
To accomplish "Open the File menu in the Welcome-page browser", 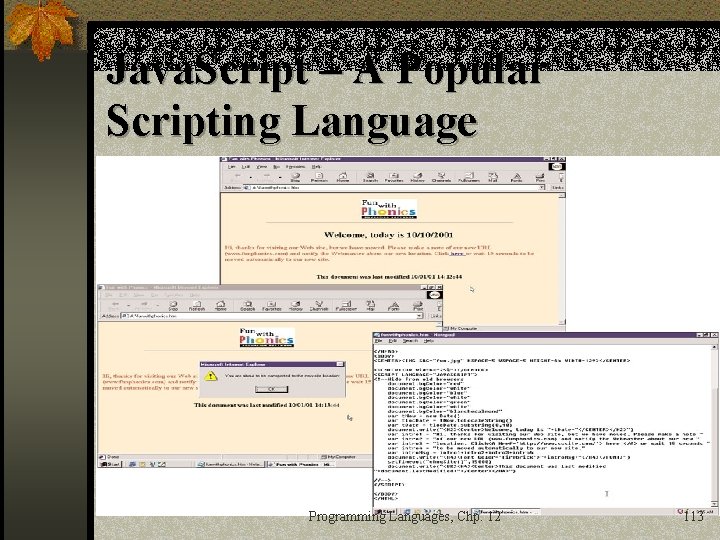I will (232, 167).
